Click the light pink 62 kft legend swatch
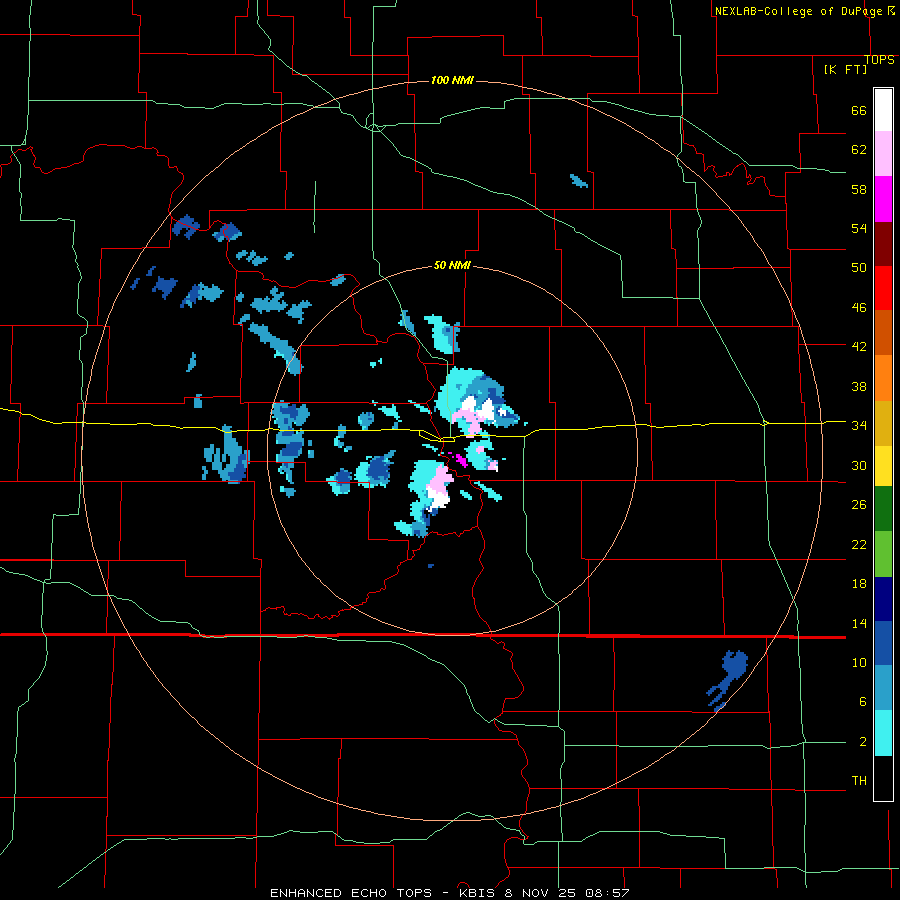 point(883,154)
